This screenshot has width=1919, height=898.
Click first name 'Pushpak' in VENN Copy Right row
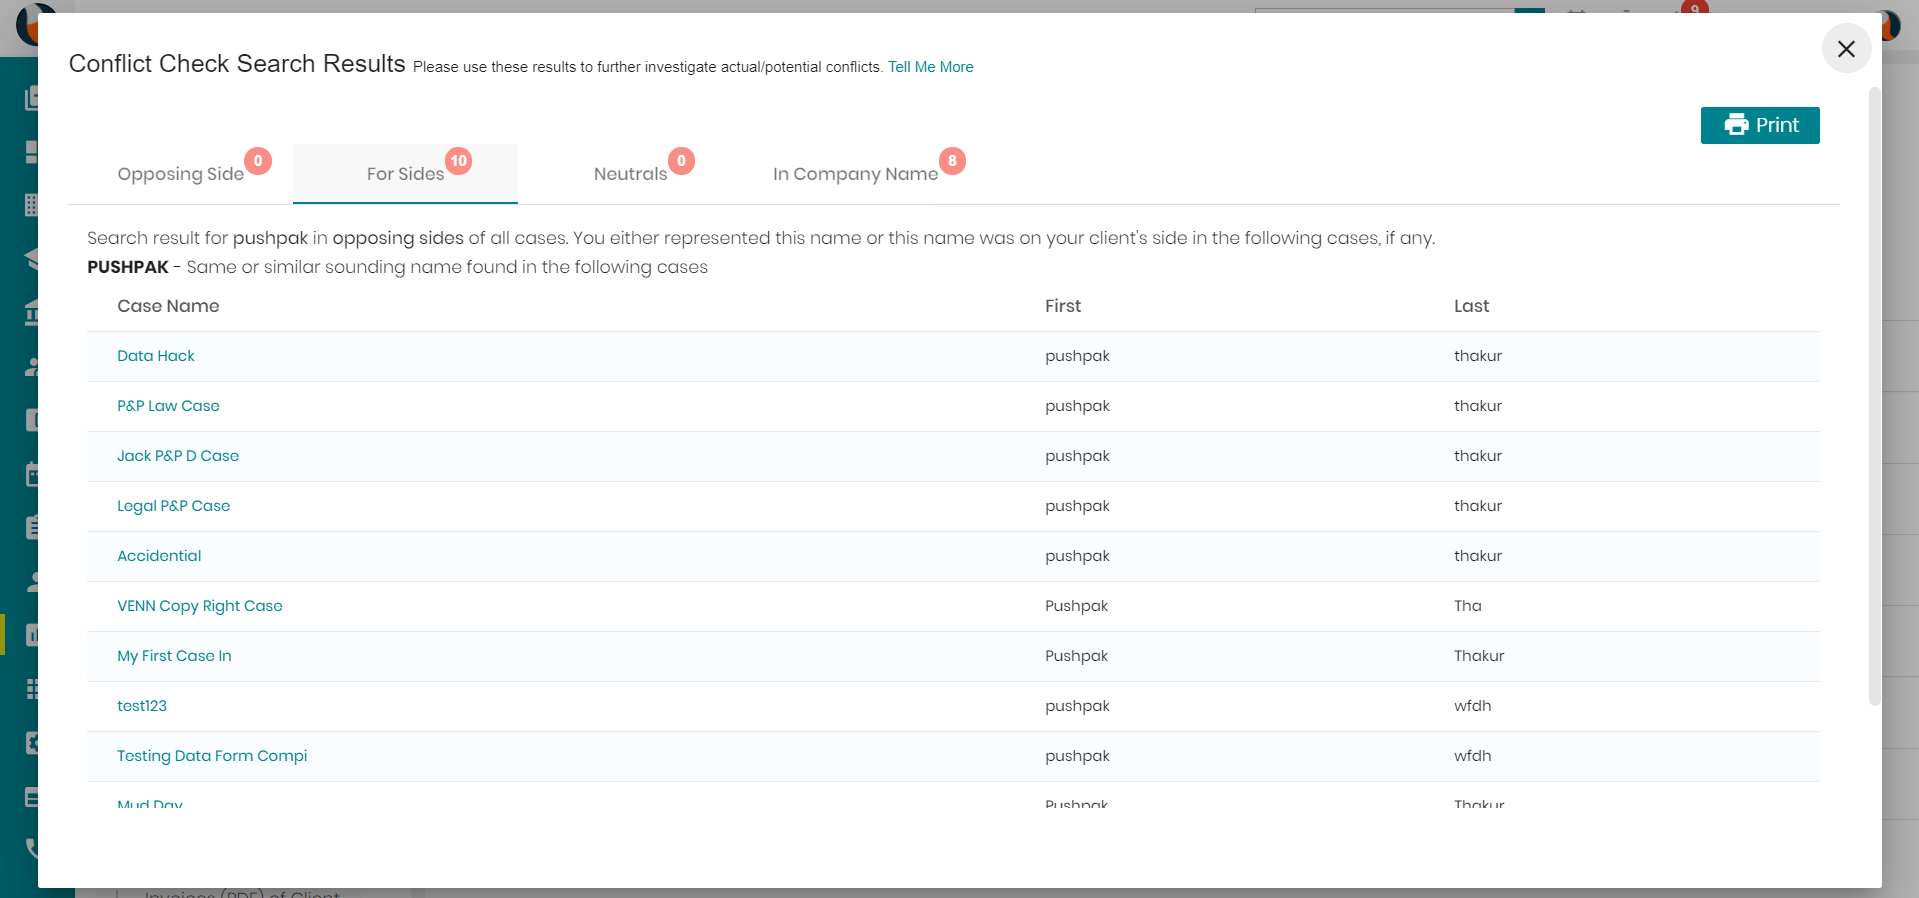coord(1076,606)
